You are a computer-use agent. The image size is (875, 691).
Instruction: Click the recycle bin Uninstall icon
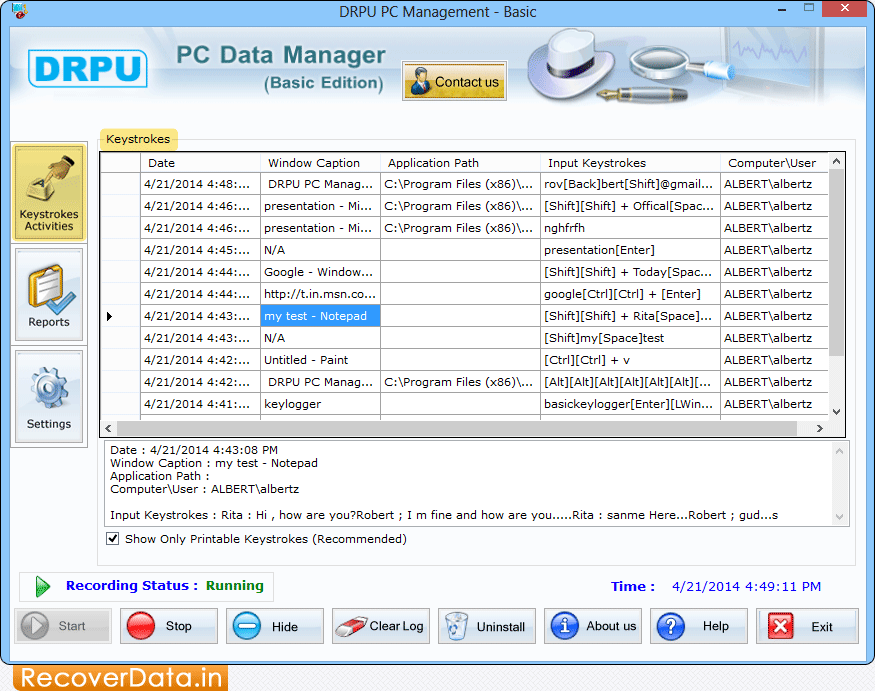(456, 626)
